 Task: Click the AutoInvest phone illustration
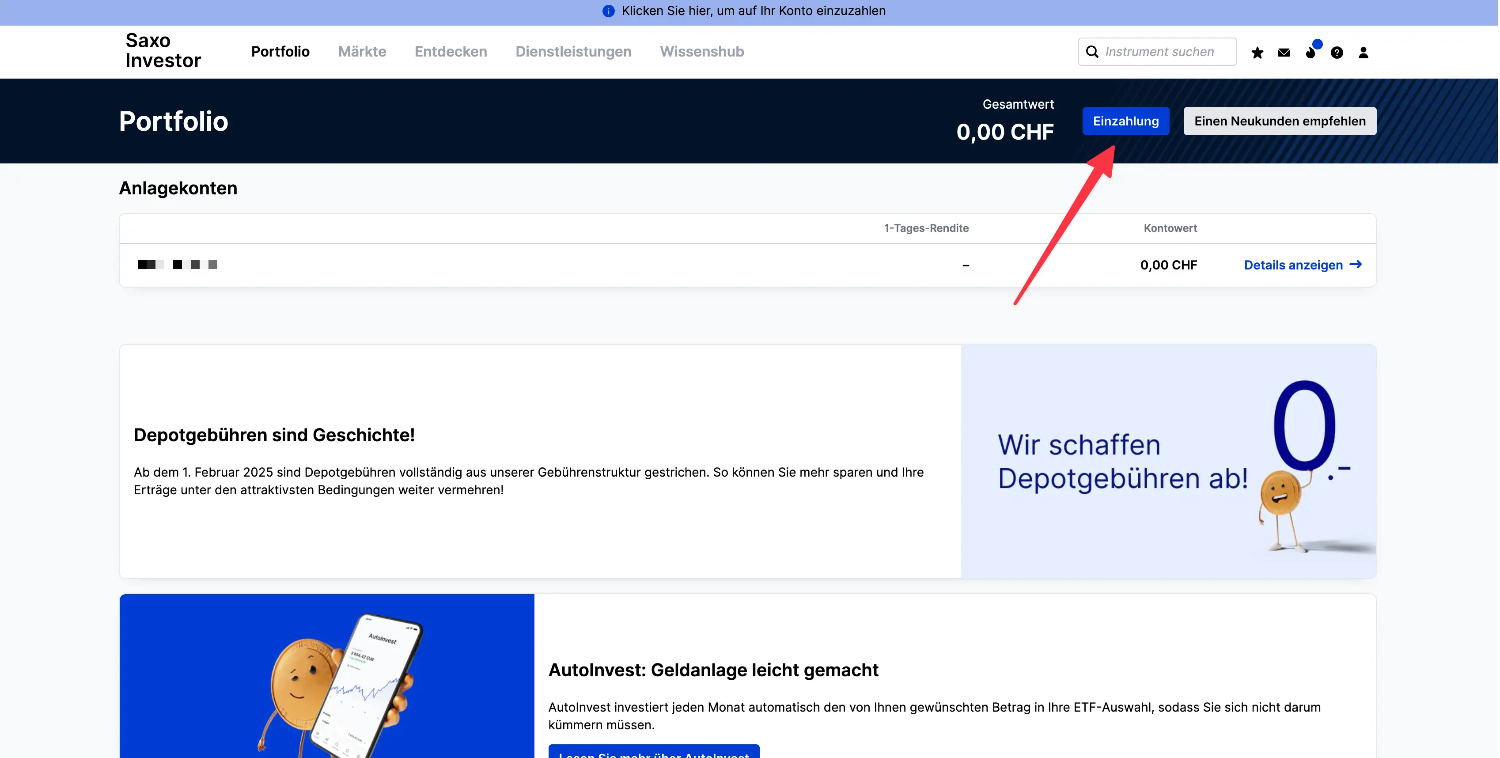[327, 676]
